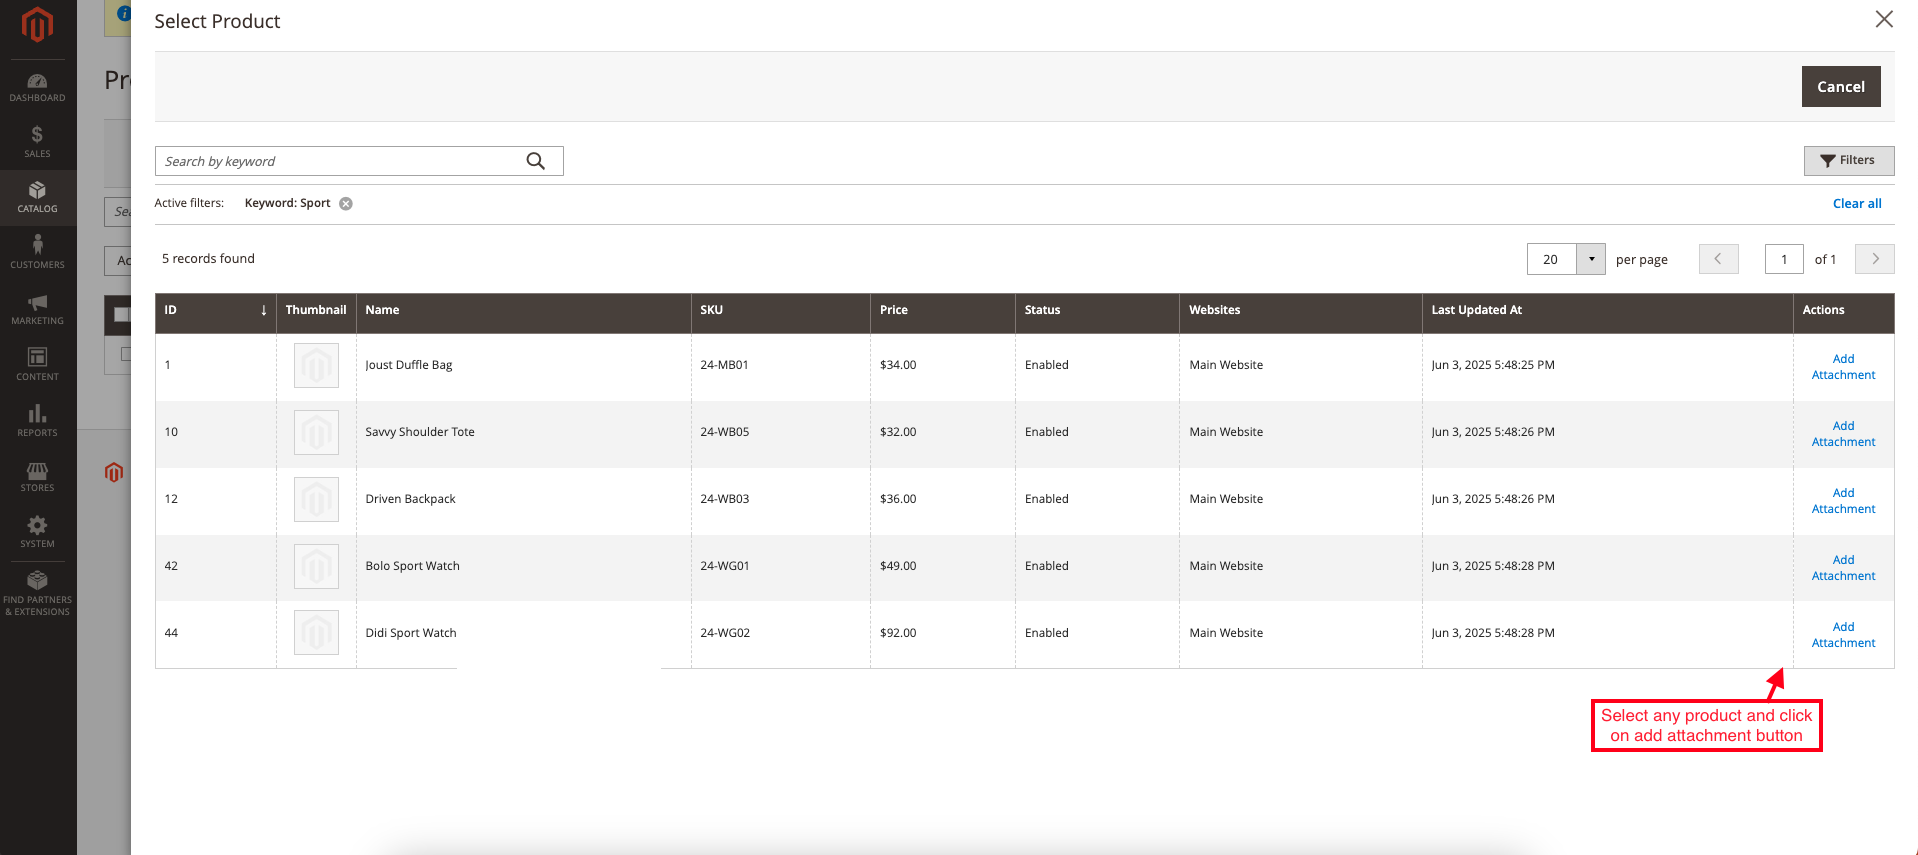Click the Actions column header
The image size is (1918, 855).
click(1843, 311)
